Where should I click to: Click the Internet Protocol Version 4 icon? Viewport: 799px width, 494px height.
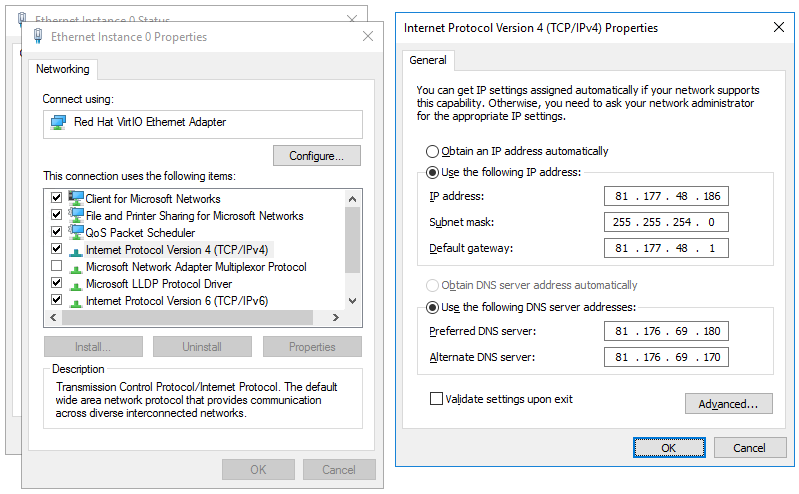click(76, 250)
